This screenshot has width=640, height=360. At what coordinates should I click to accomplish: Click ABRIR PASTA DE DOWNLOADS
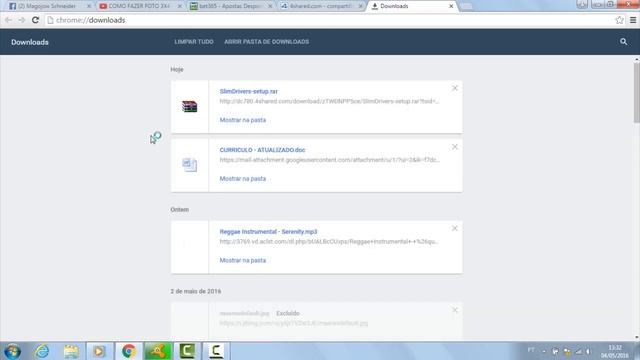[x=267, y=42]
